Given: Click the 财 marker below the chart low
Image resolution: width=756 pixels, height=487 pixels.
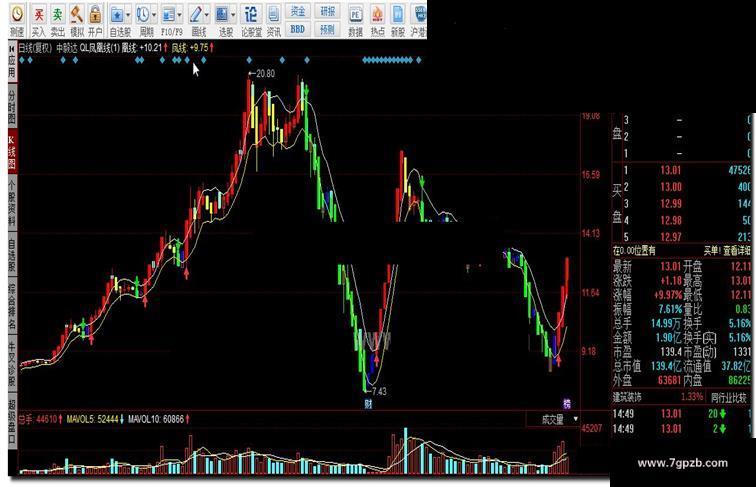Looking at the screenshot, I should click(368, 404).
